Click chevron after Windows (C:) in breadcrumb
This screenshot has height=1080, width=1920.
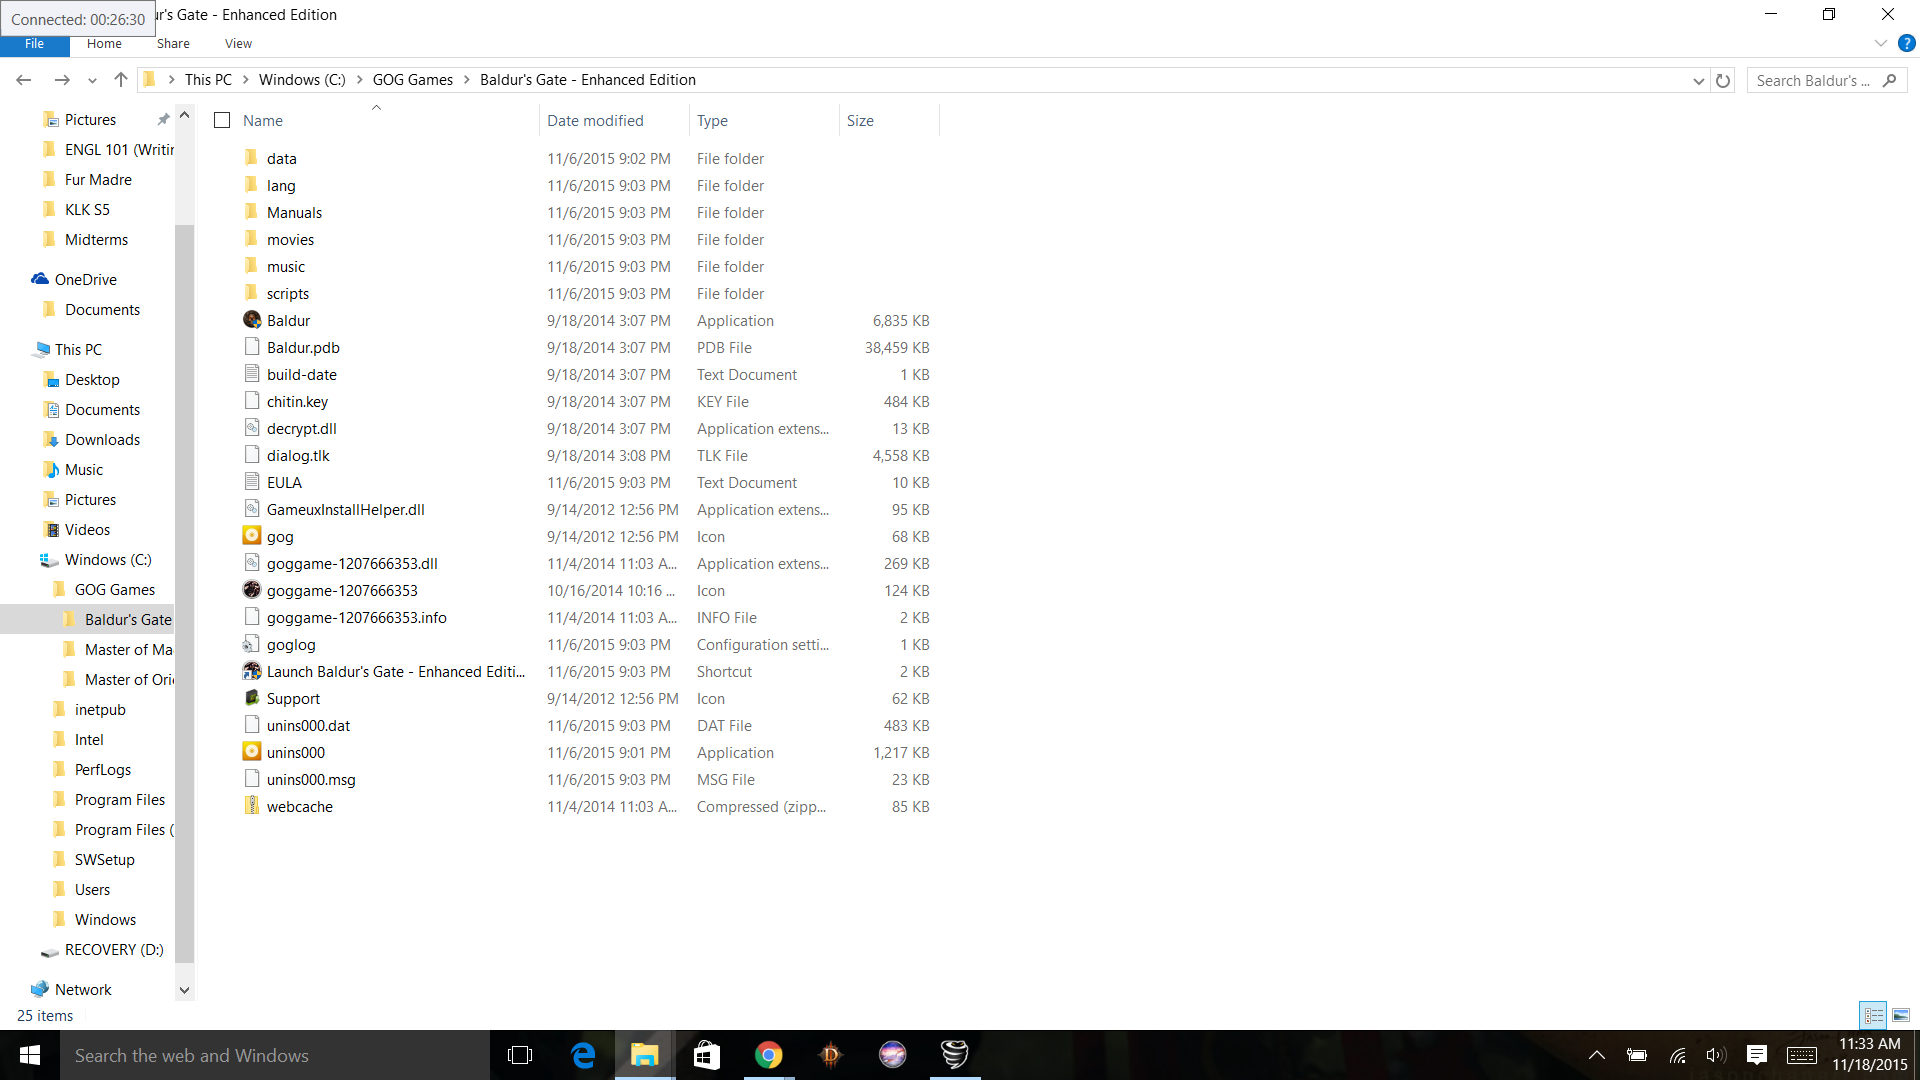pos(359,80)
